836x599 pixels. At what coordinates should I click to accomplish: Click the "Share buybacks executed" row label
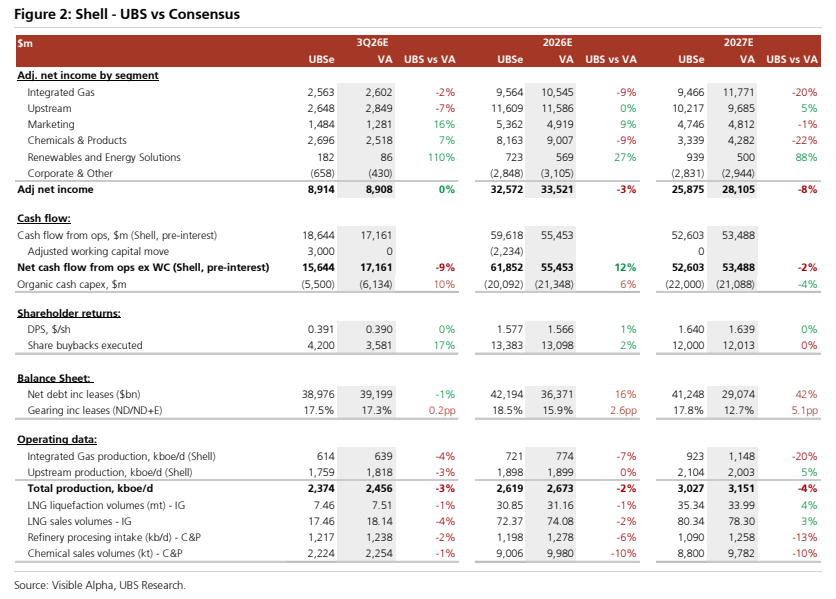[x=85, y=345]
